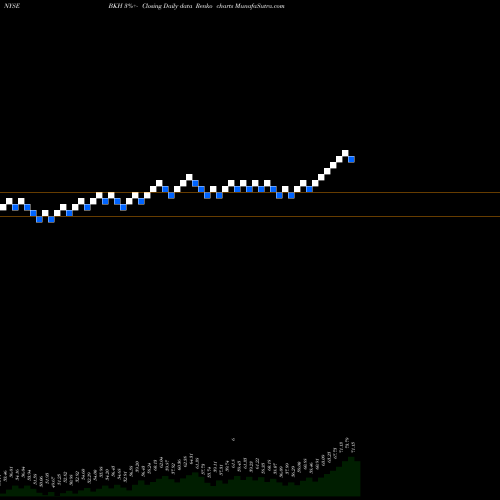Select the highest white Renko brick
Screen dimensions: 500x500
(x=345, y=153)
